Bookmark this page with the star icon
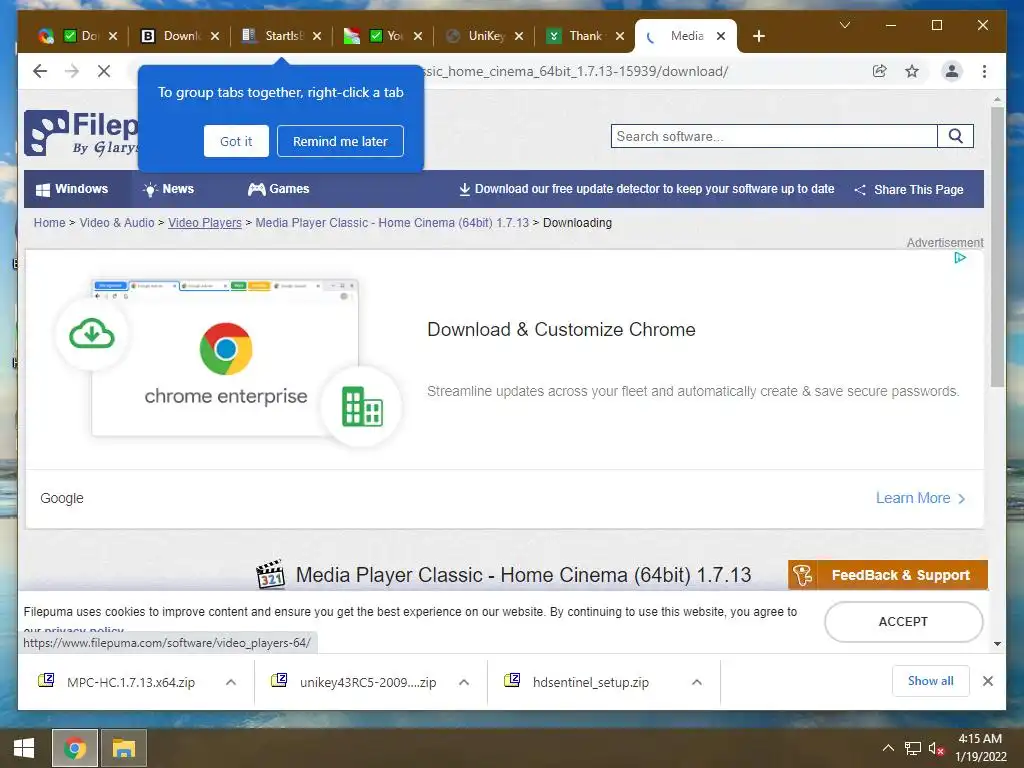Image resolution: width=1024 pixels, height=768 pixels. pyautogui.click(x=912, y=71)
